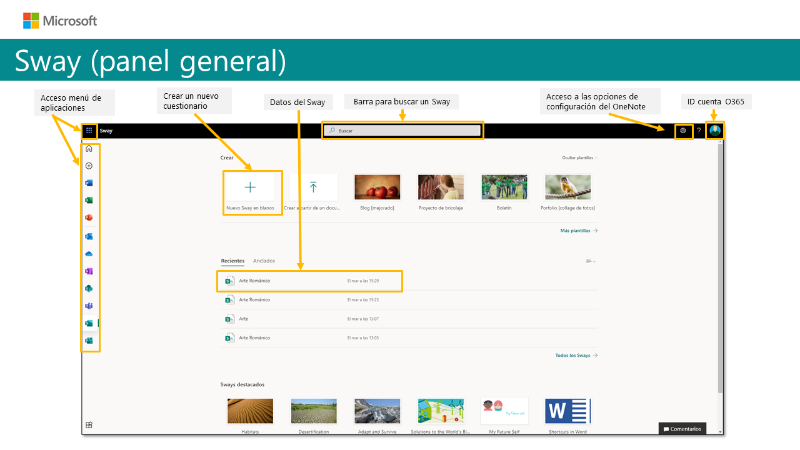The height and width of the screenshot is (450, 800).
Task: Select the Porfolio collage de fotos template
Action: click(568, 192)
